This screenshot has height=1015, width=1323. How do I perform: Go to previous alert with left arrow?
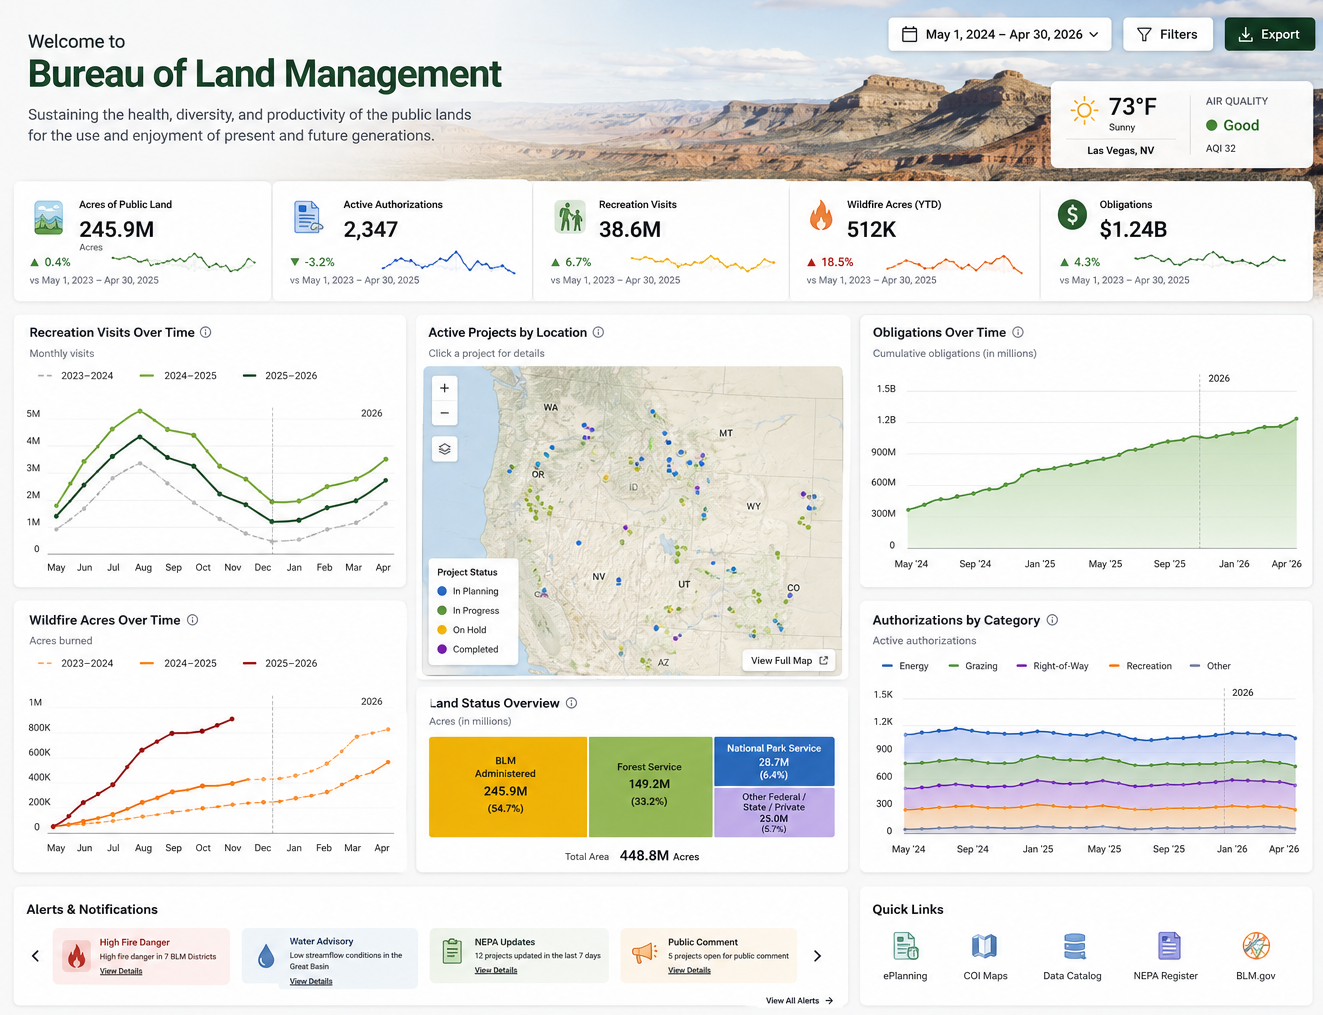pos(36,956)
